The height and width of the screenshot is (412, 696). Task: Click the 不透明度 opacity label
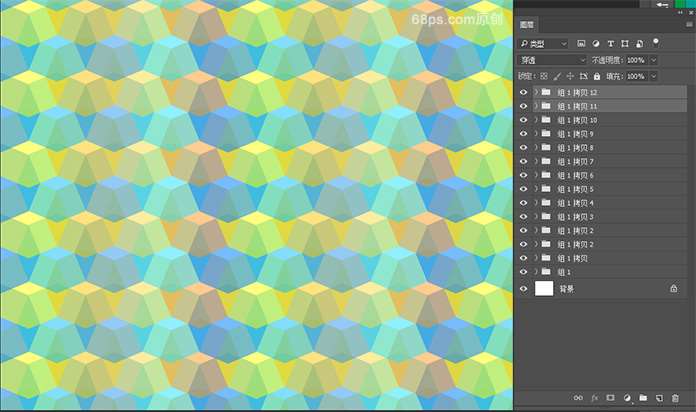point(607,60)
